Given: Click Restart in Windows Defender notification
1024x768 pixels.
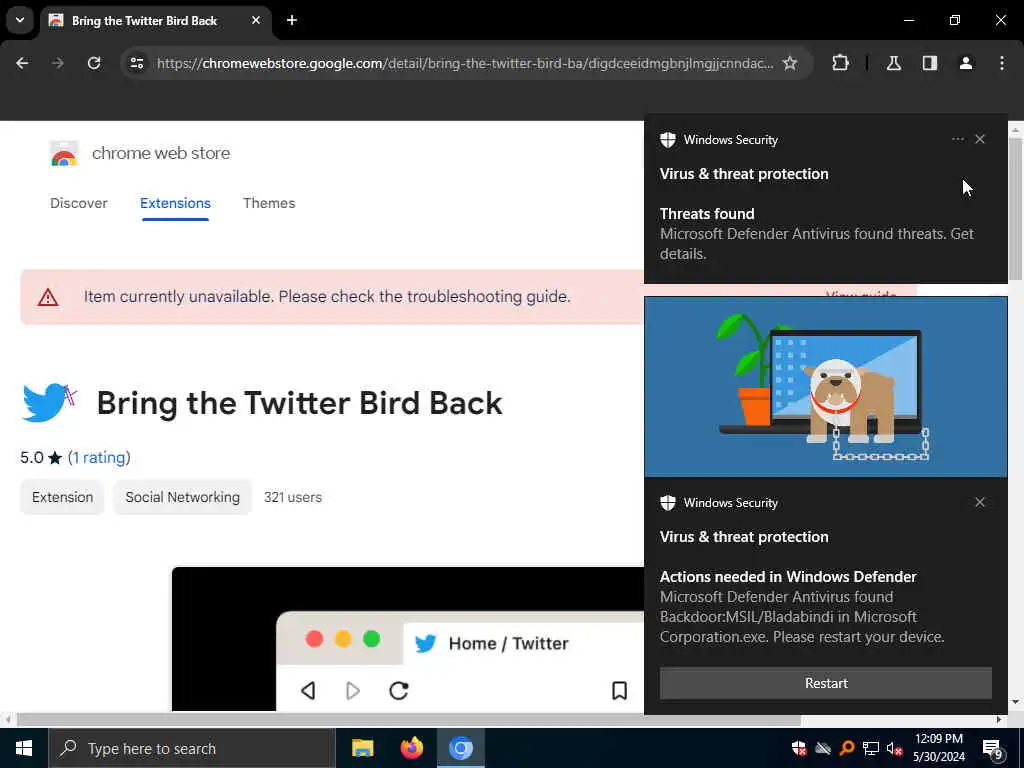Looking at the screenshot, I should coord(825,683).
